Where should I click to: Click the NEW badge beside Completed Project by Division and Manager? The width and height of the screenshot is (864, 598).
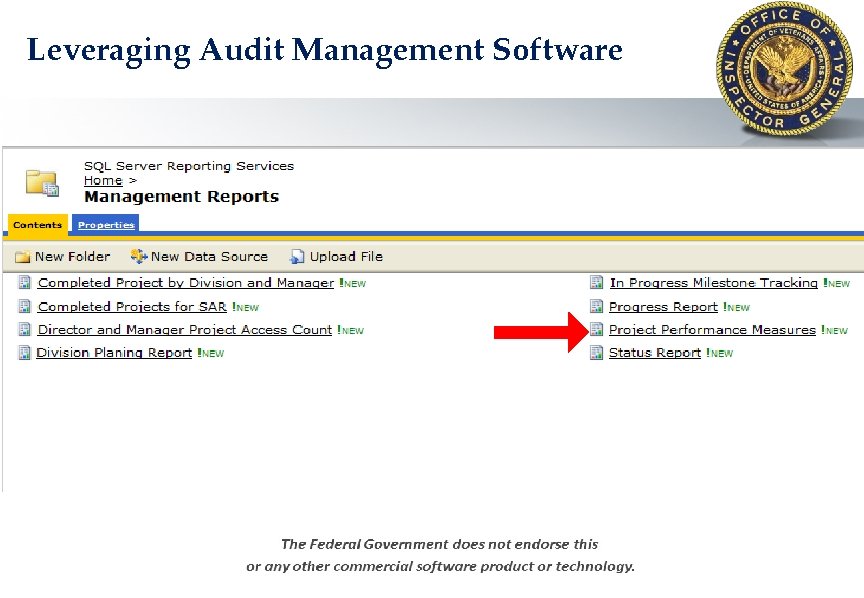tap(353, 283)
